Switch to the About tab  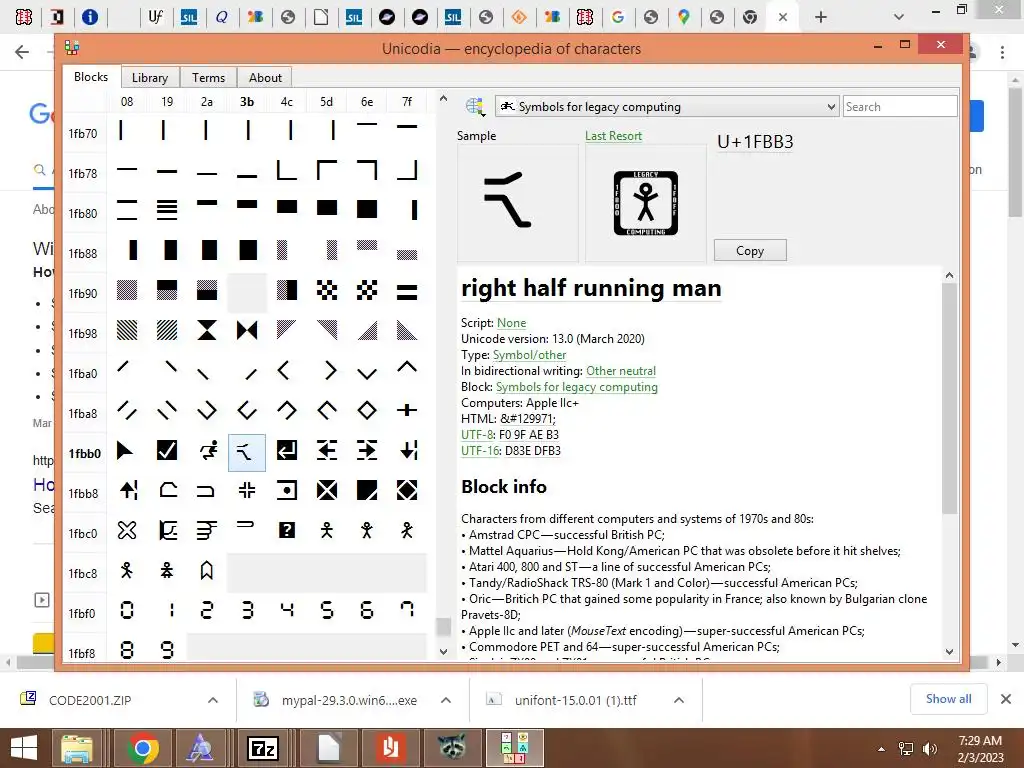[x=265, y=77]
